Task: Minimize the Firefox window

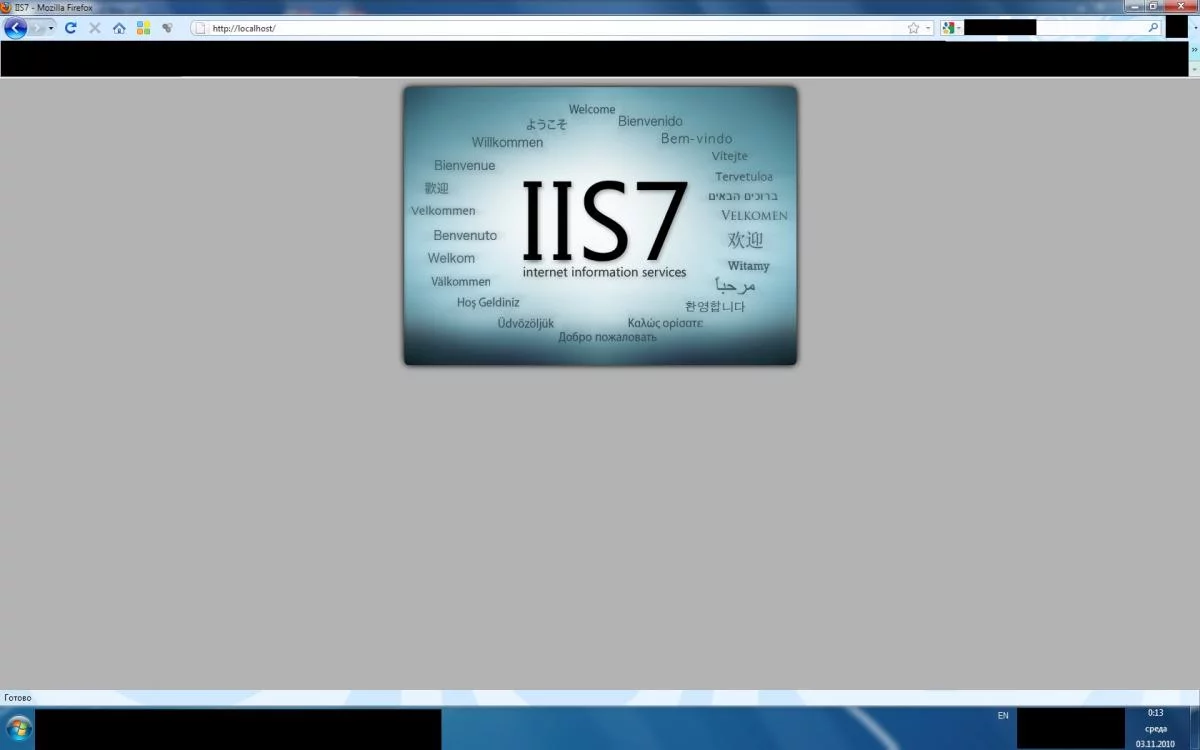Action: [x=1136, y=6]
